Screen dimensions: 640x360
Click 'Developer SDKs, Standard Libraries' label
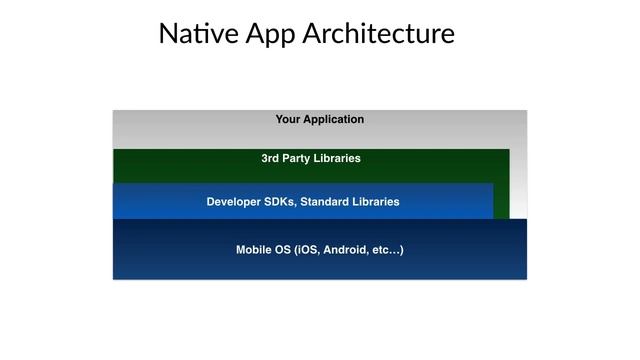[x=303, y=202]
